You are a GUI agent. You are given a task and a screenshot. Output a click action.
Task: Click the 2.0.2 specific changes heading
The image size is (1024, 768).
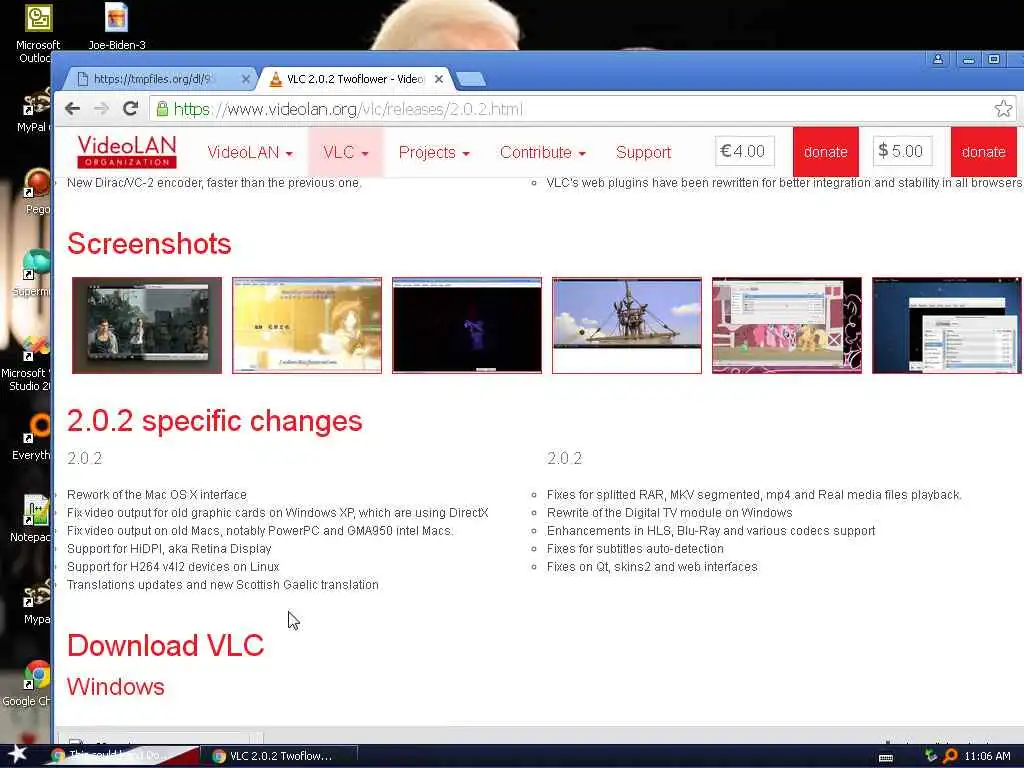214,421
